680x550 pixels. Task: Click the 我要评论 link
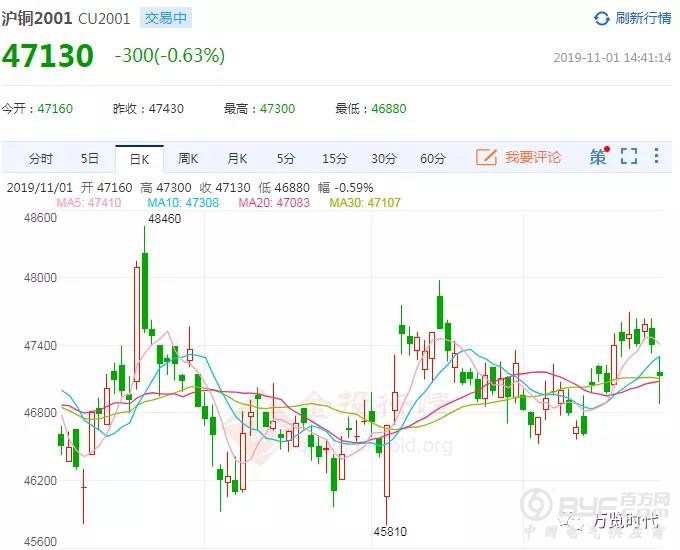pos(532,157)
